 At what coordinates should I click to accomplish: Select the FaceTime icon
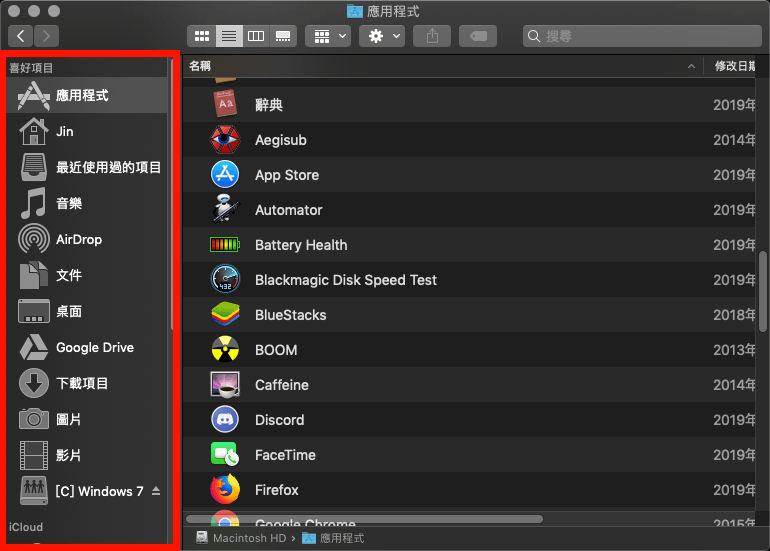pyautogui.click(x=225, y=454)
